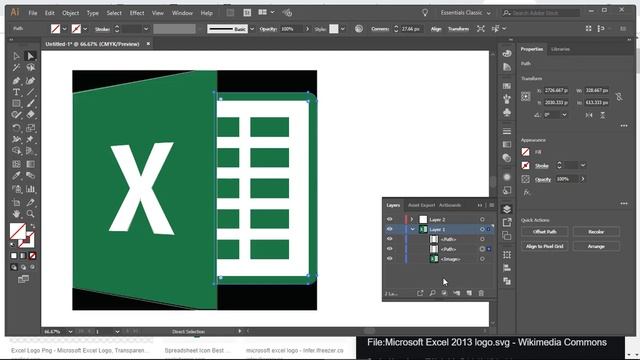640x360 pixels.
Task: Toggle visibility of second <Path> sublayer
Action: coord(389,249)
